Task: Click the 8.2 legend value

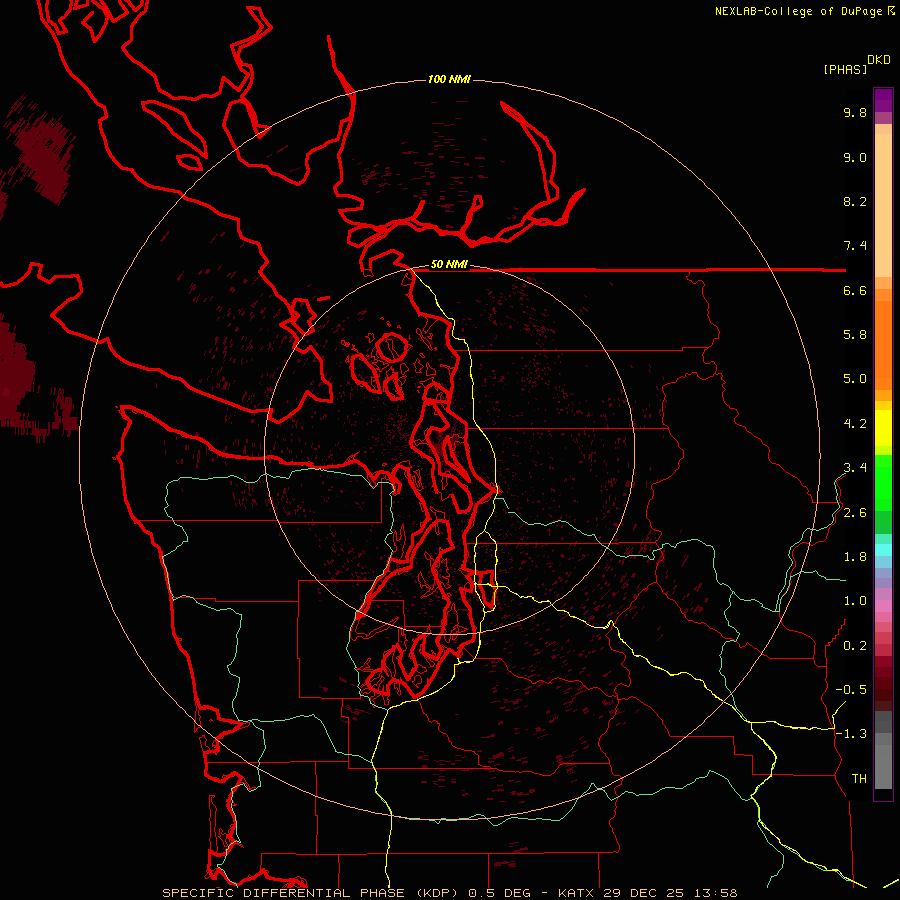Action: pyautogui.click(x=855, y=201)
